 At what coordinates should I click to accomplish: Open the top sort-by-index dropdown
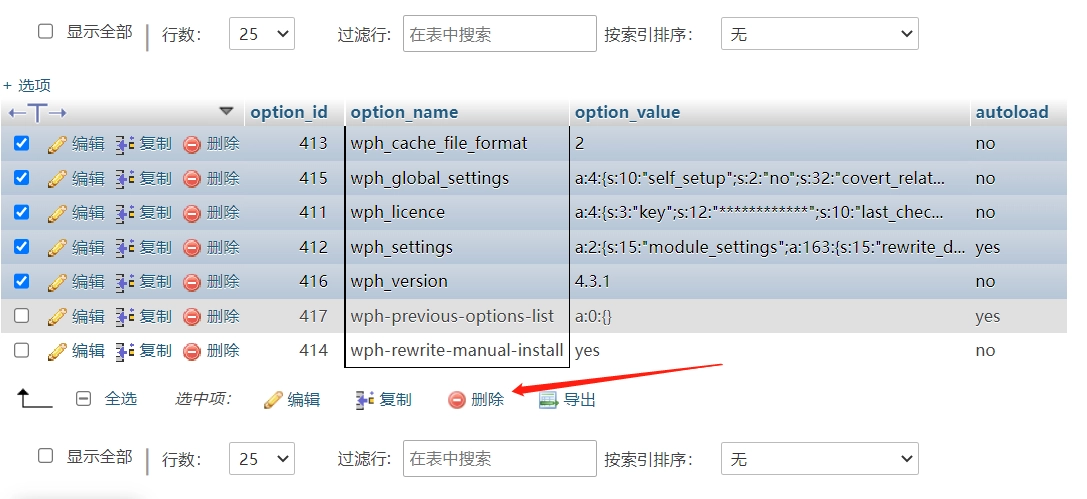[819, 34]
